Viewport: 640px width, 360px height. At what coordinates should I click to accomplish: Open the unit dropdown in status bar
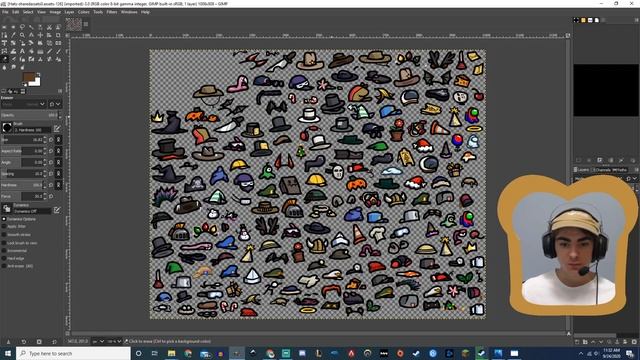[x=98, y=341]
